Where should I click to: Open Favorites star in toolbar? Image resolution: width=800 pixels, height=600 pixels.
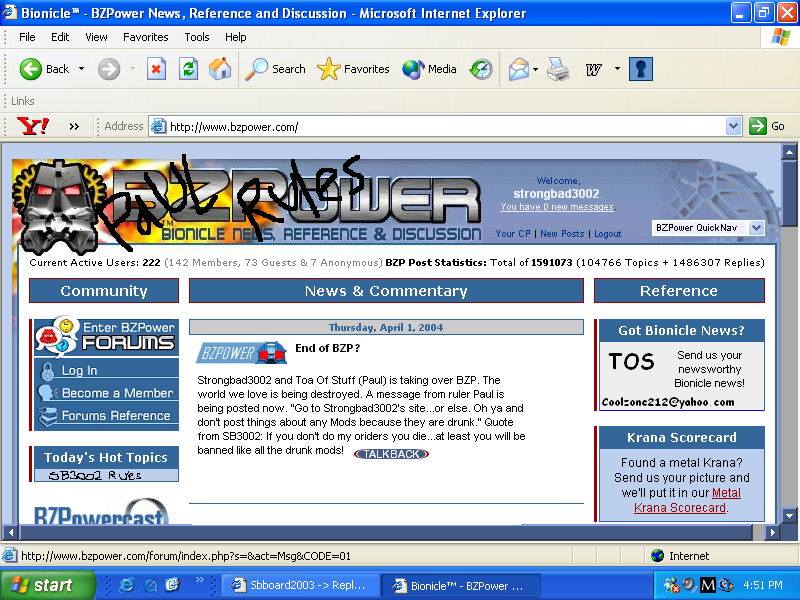pos(353,69)
